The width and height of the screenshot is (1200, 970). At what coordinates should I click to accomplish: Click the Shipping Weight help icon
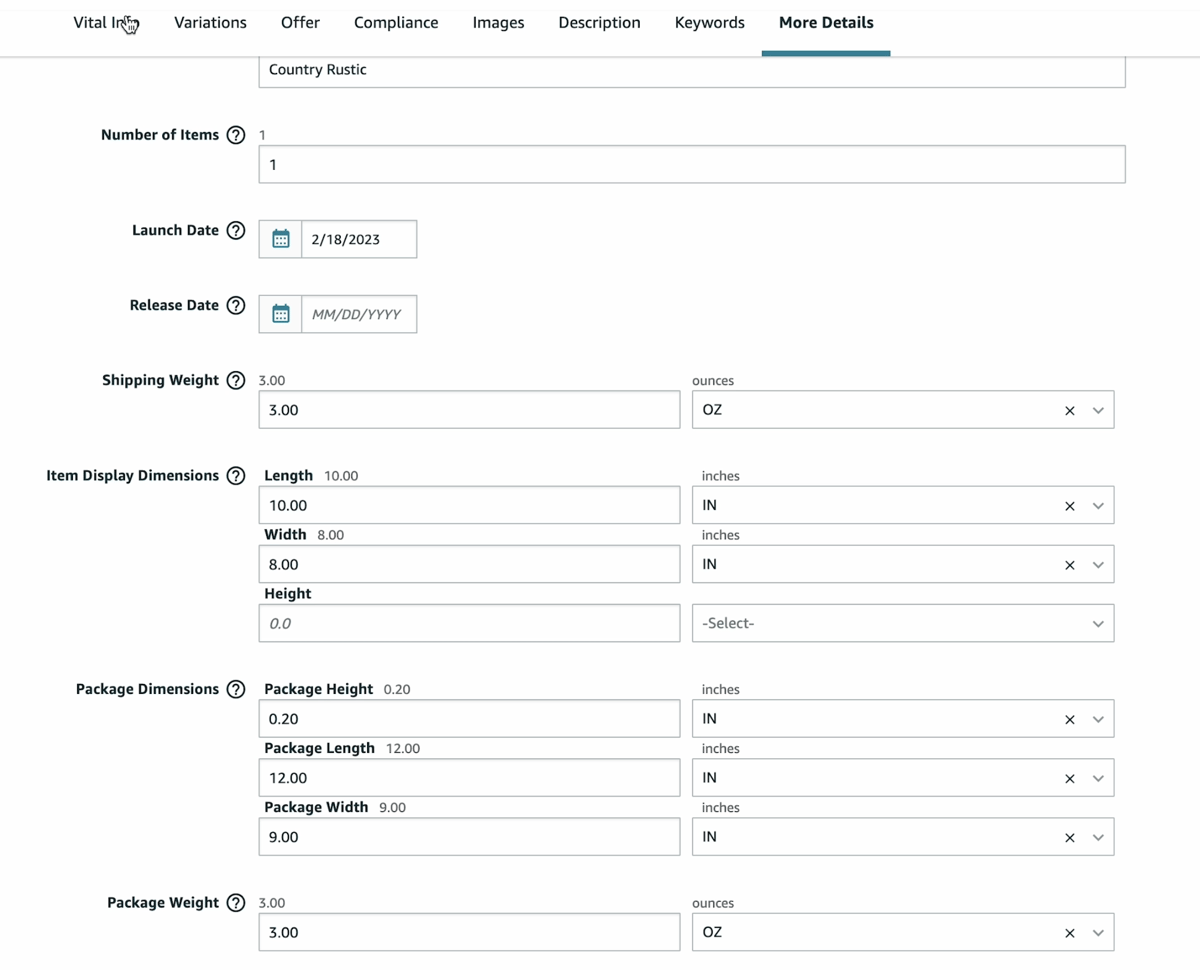point(235,380)
